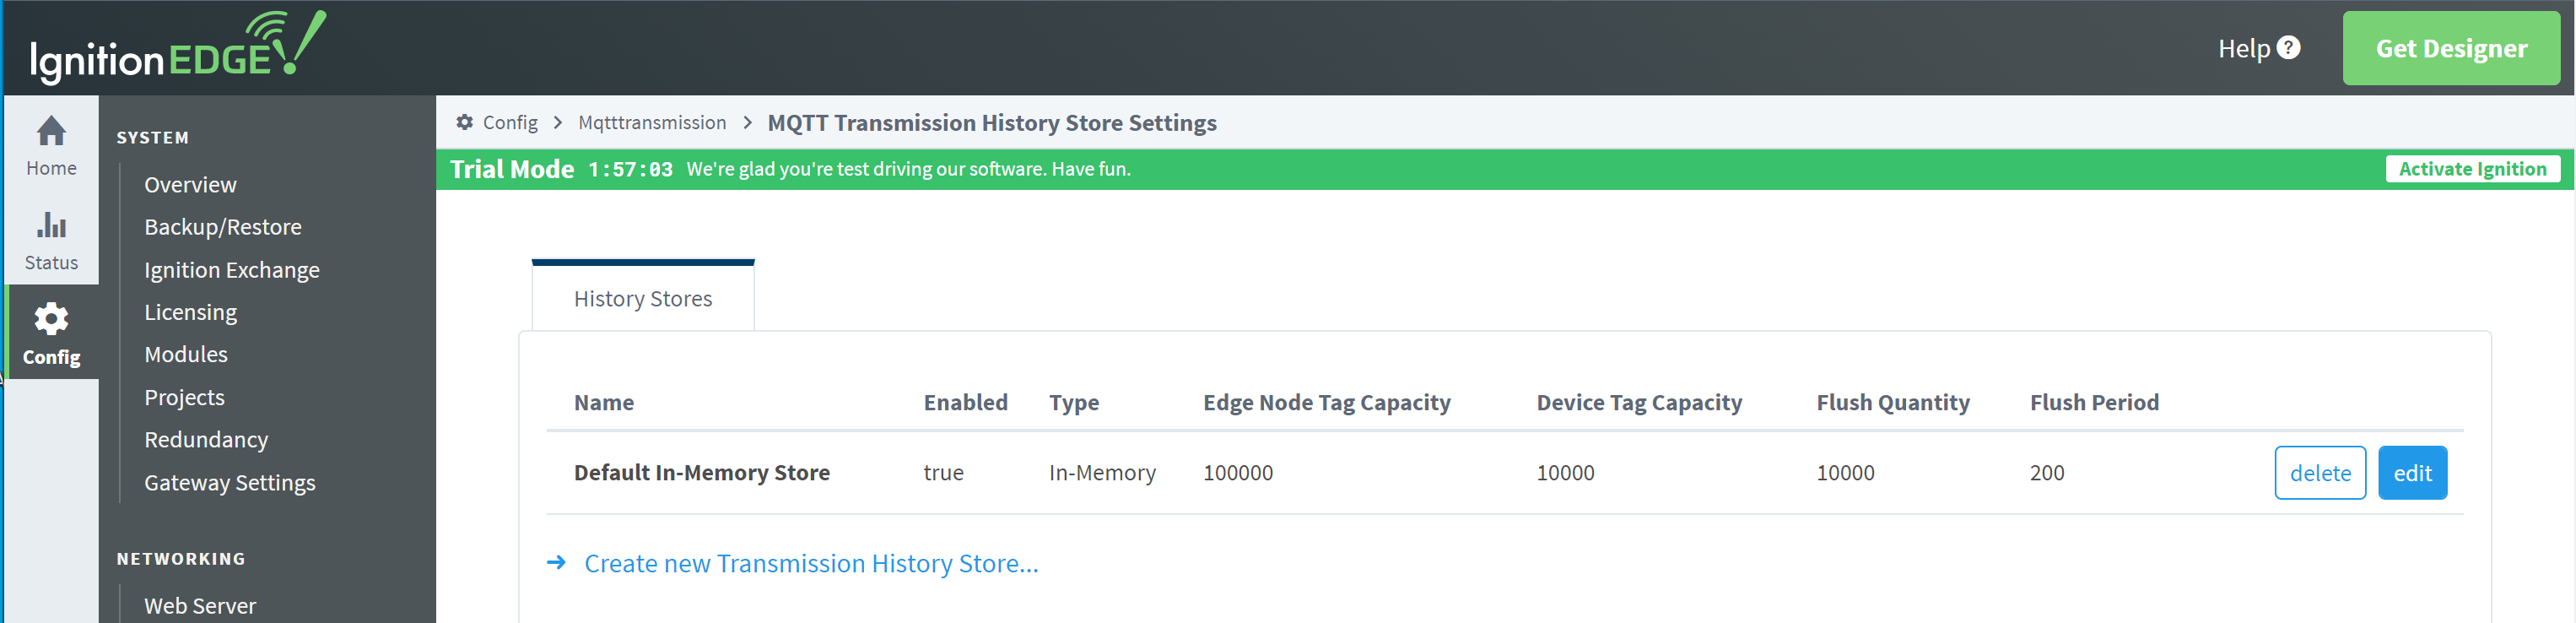The height and width of the screenshot is (623, 2576).
Task: Open Ignition Exchange menu item
Action: point(232,270)
